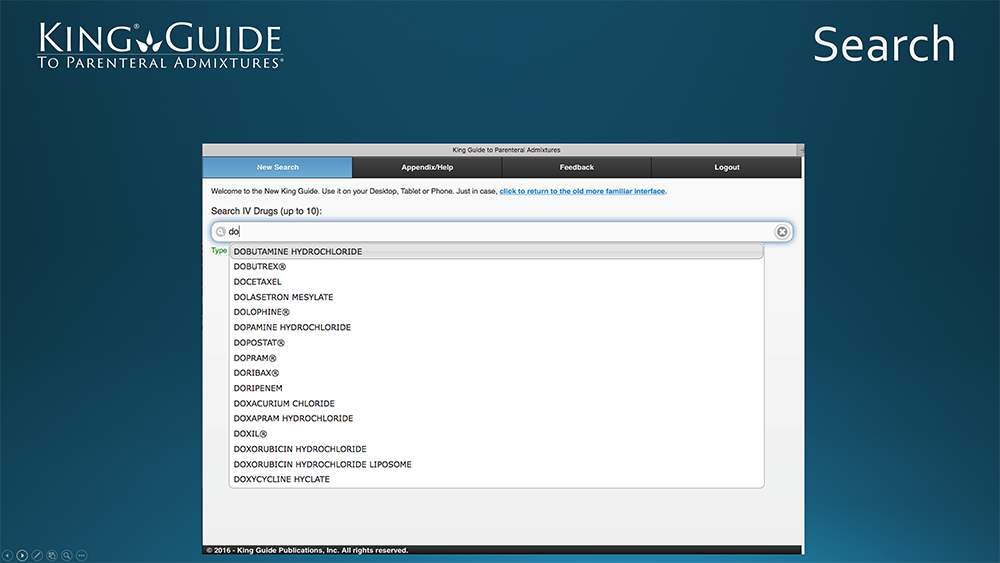Pick DOXAPRAM HYDROCHLORIDE suggestion

tap(496, 418)
